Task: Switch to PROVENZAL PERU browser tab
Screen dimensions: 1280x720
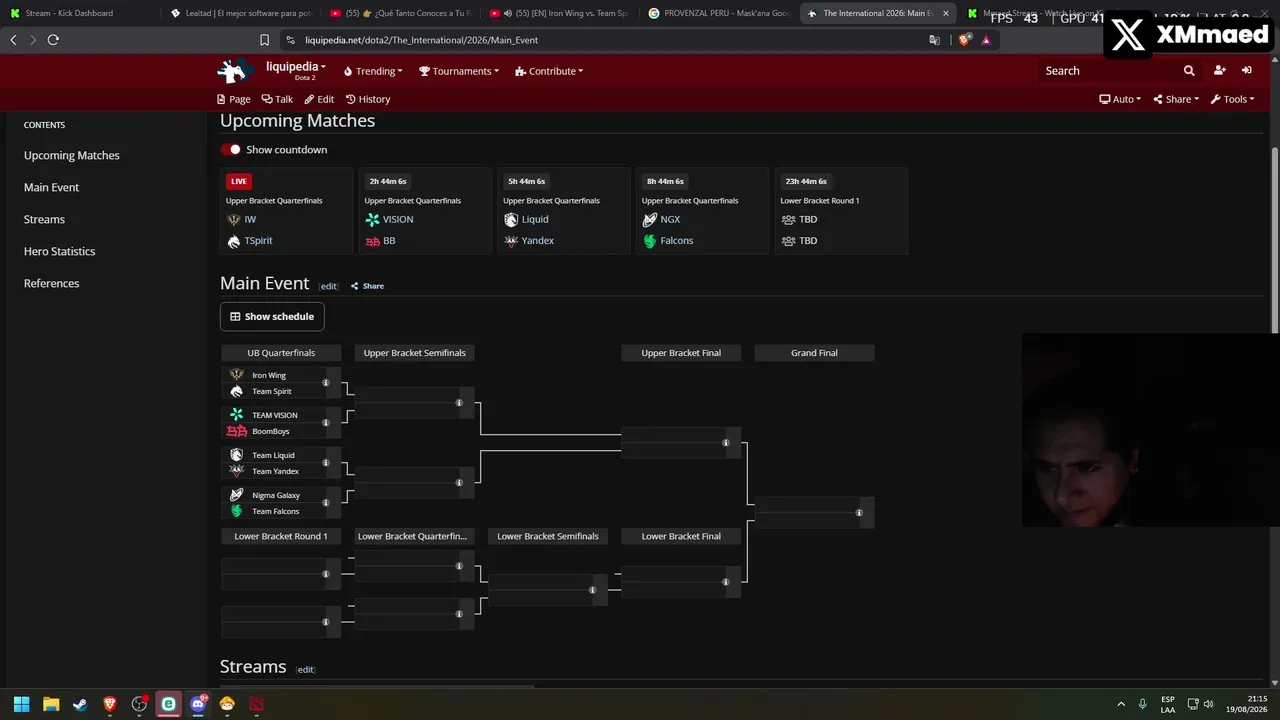Action: click(x=718, y=13)
